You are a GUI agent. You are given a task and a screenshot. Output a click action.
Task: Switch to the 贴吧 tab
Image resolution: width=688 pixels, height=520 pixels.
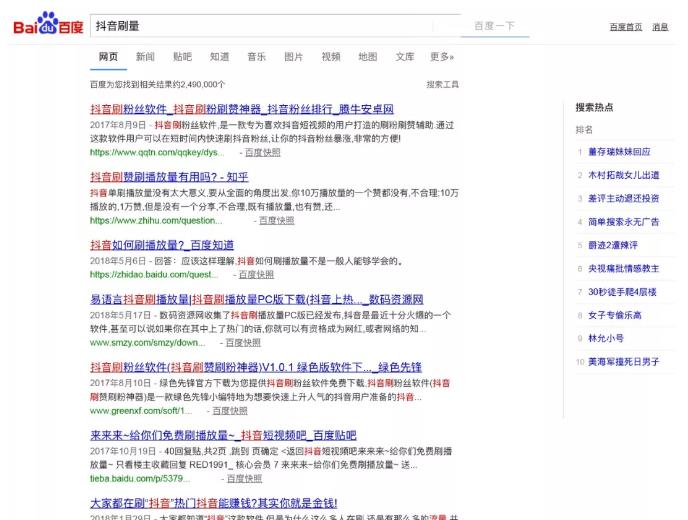coord(182,57)
